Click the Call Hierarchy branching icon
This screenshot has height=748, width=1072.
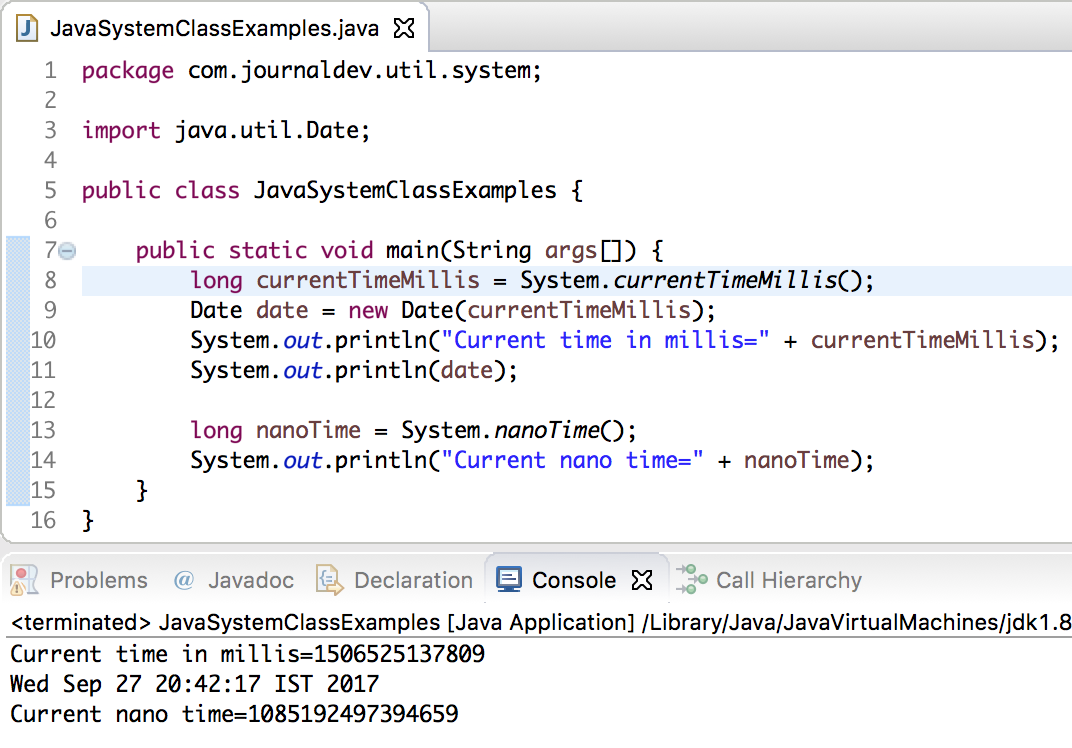(x=690, y=580)
